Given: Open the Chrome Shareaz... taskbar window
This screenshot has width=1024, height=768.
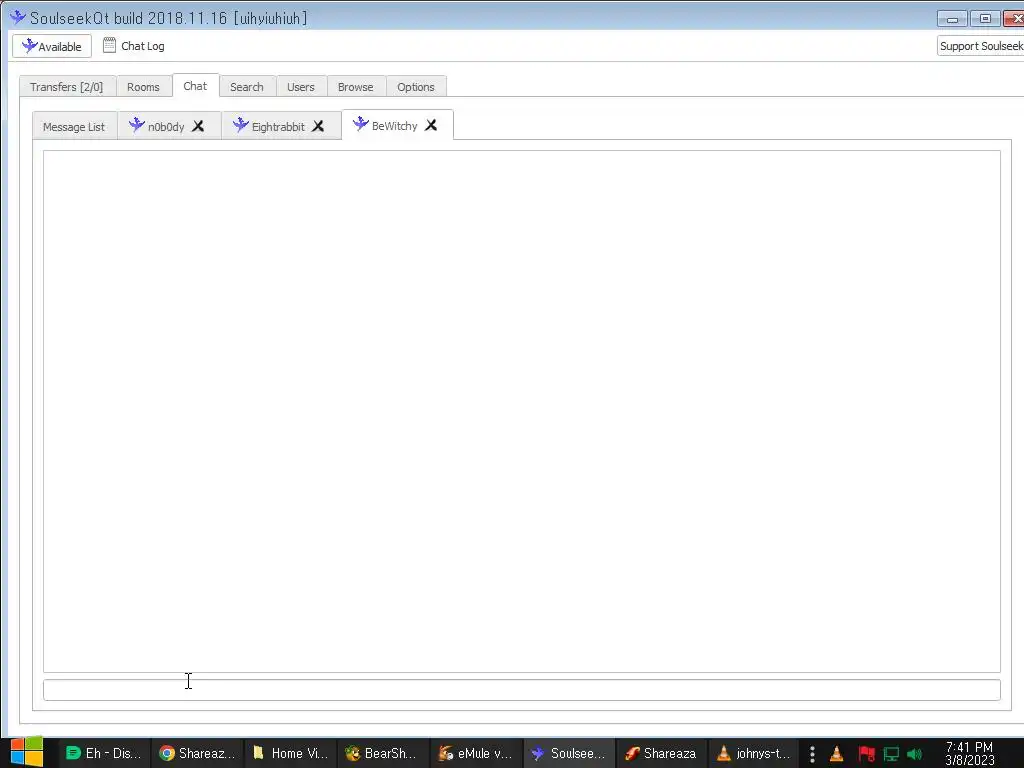Looking at the screenshot, I should click(197, 754).
